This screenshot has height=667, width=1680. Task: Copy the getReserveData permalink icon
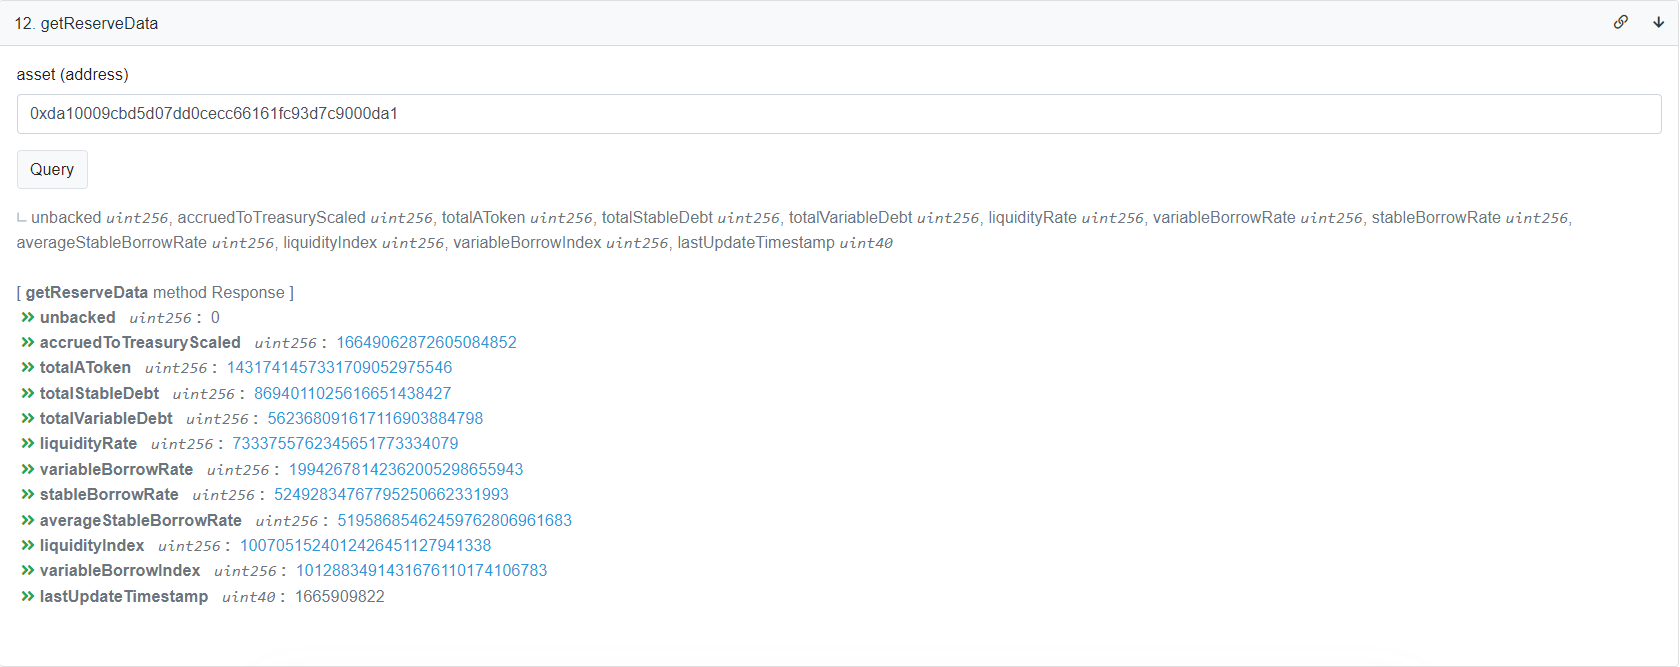[x=1620, y=22]
